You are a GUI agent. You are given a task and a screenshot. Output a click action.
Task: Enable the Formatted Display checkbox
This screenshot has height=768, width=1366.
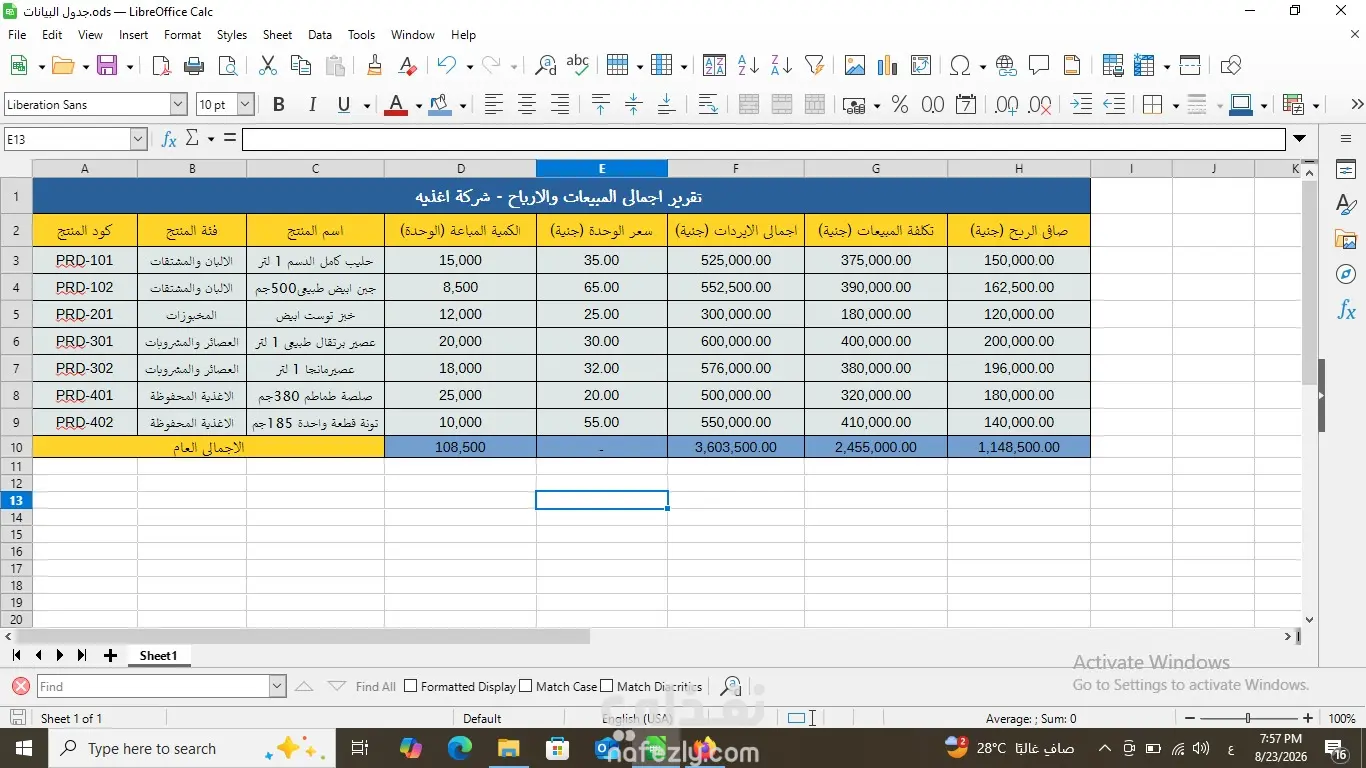point(410,686)
